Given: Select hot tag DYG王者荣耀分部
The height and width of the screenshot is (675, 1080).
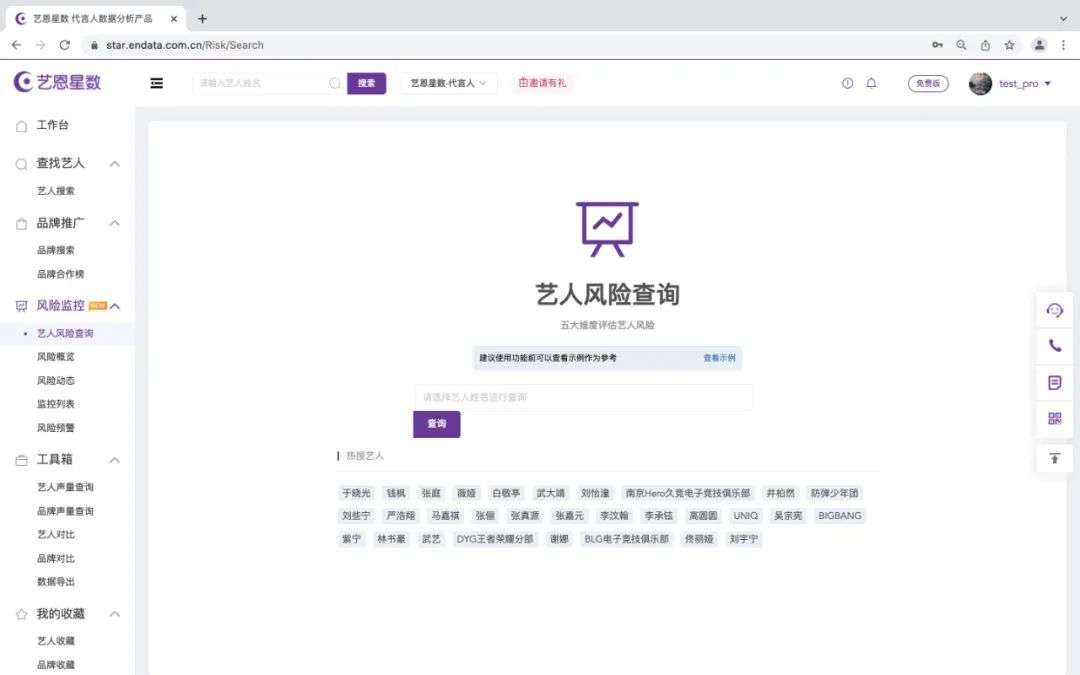Looking at the screenshot, I should 495,539.
